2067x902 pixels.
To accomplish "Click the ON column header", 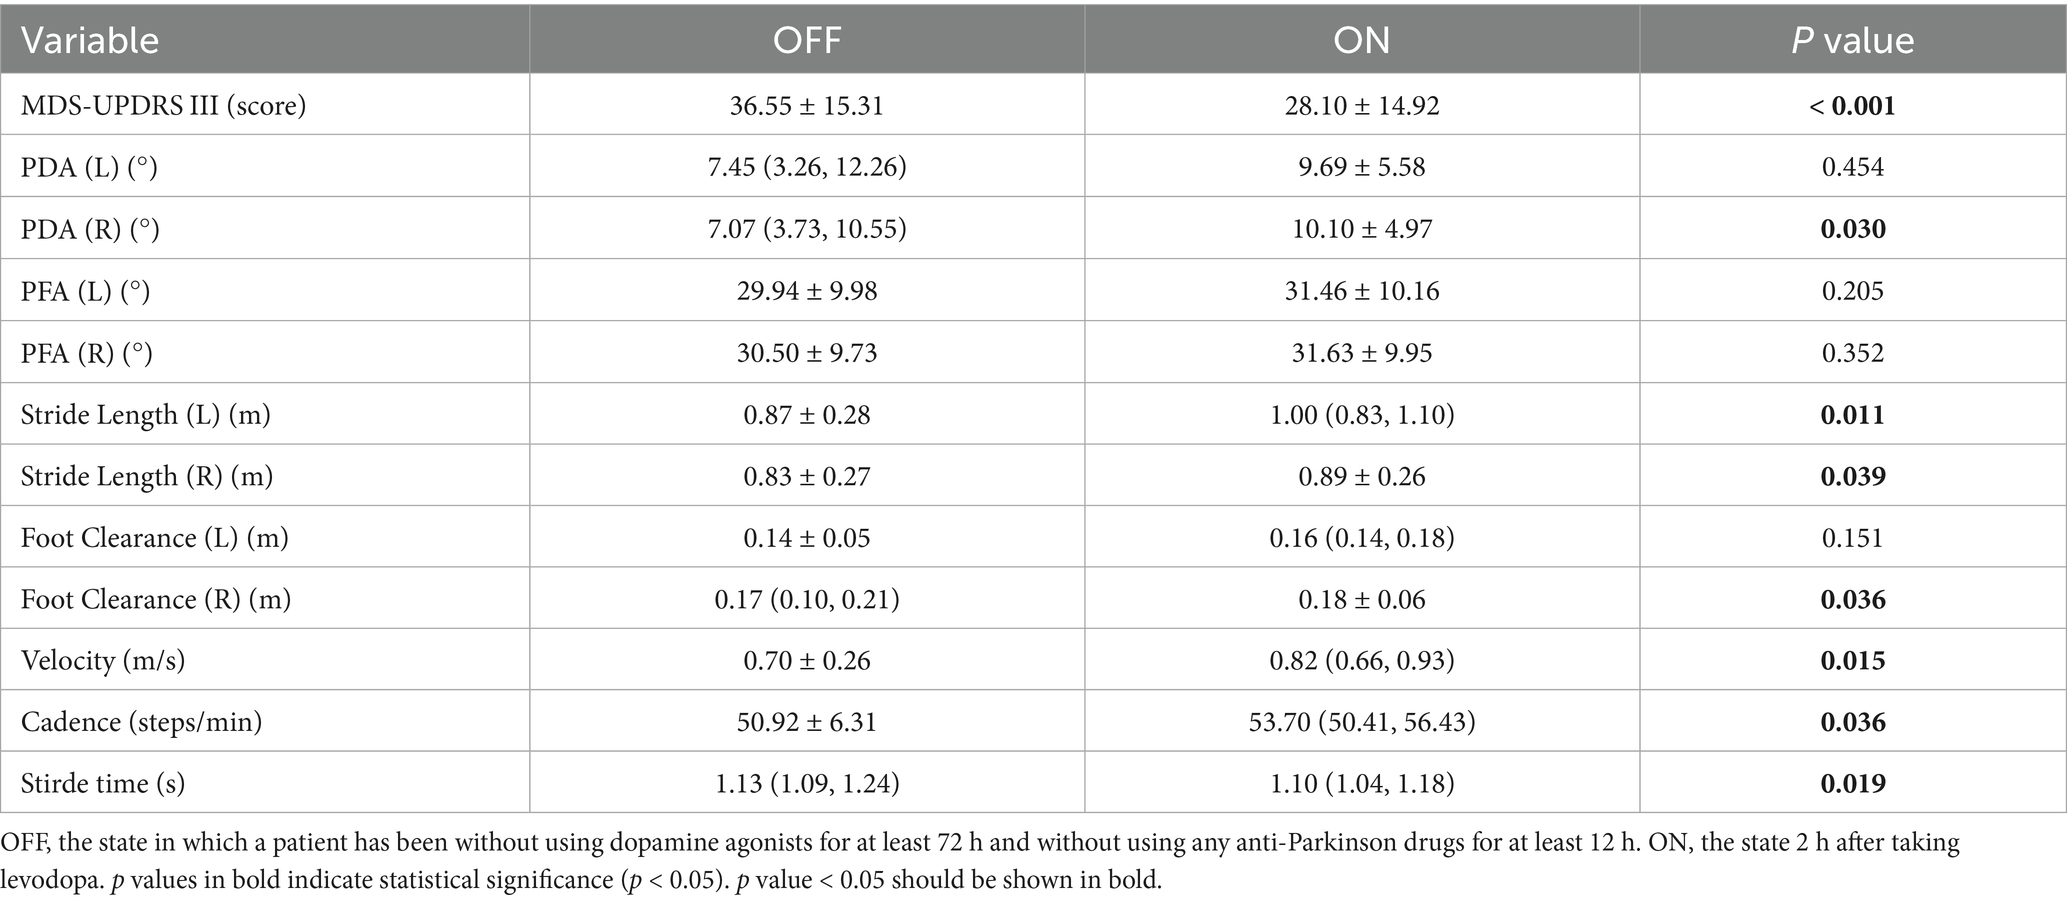I will click(1361, 40).
